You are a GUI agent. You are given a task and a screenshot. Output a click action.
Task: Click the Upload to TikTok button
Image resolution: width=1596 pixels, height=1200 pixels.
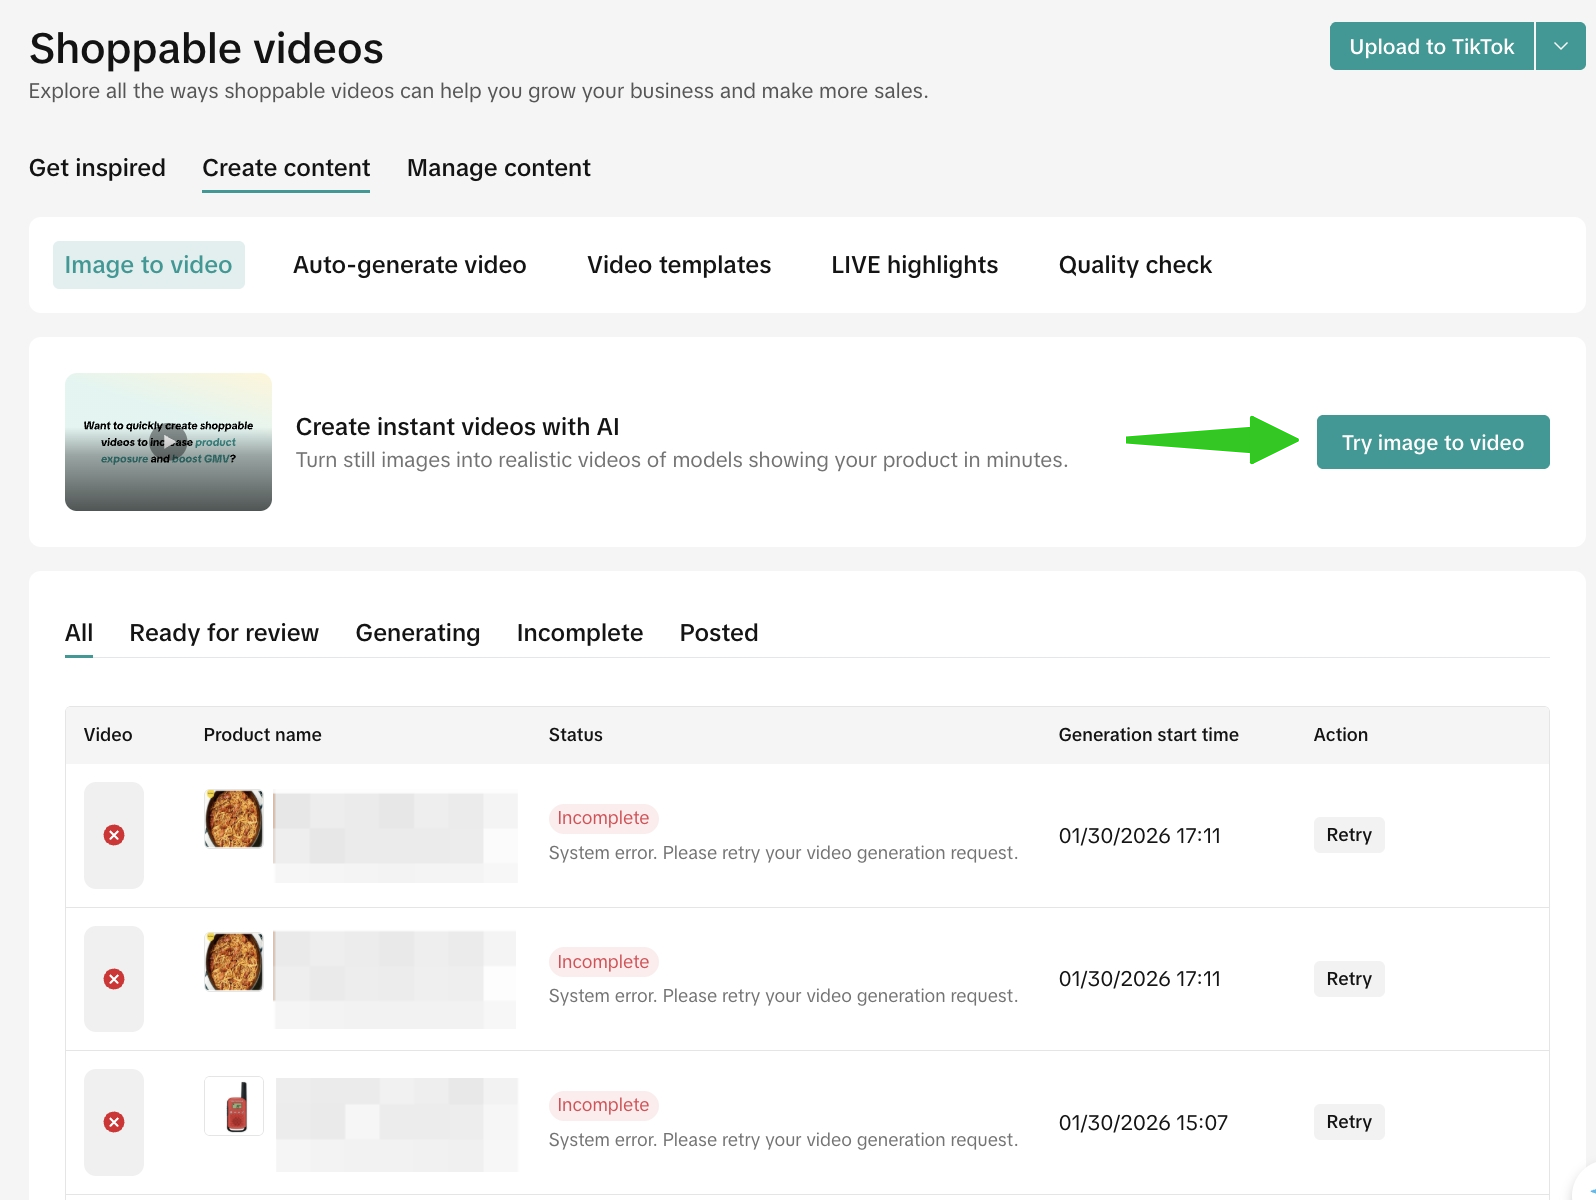pos(1431,46)
